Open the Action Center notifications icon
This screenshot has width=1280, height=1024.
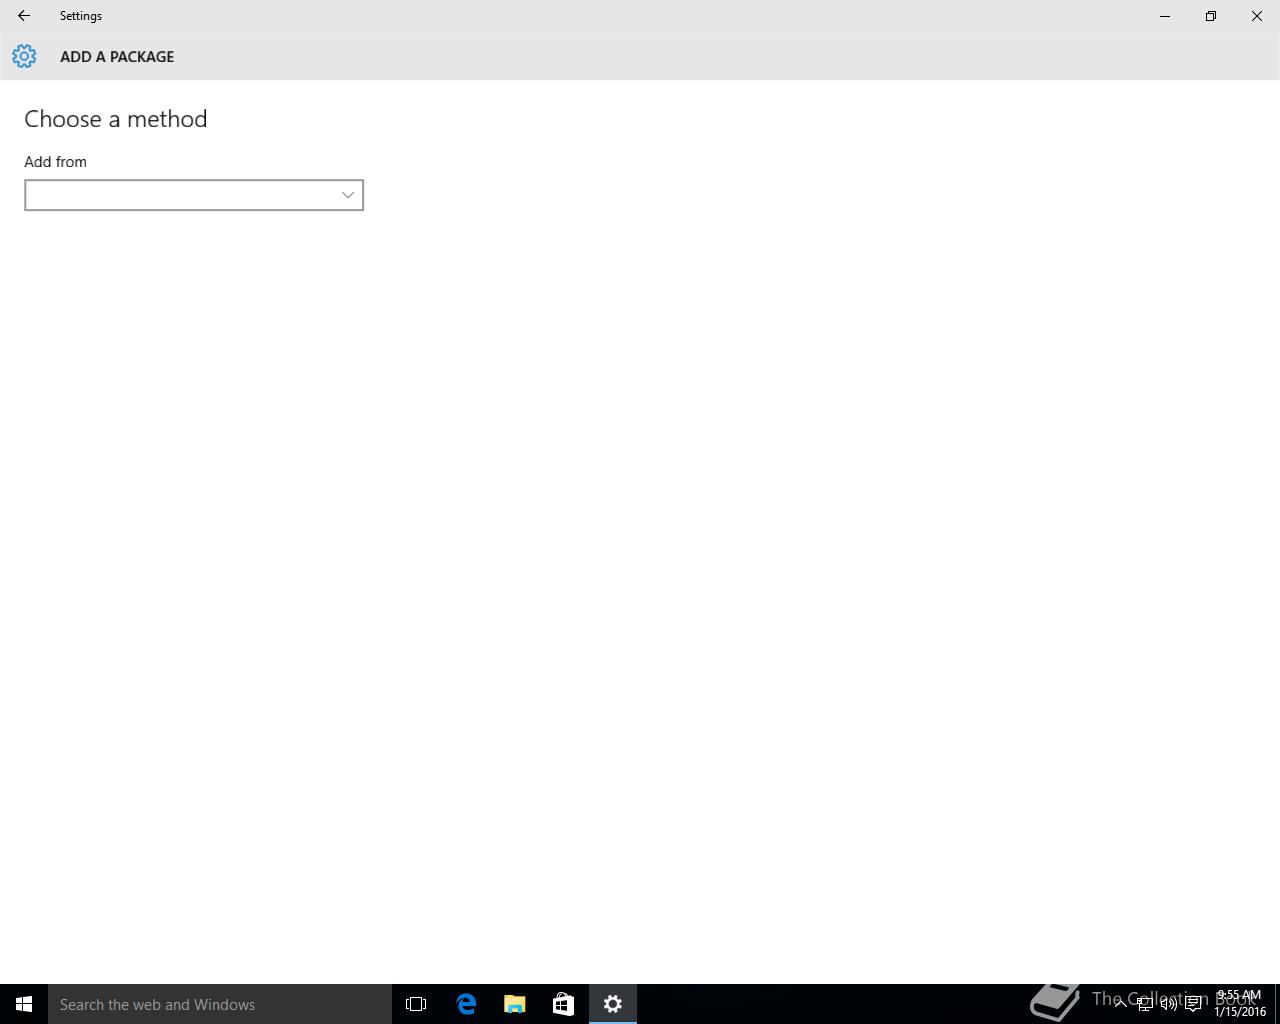click(1193, 1004)
